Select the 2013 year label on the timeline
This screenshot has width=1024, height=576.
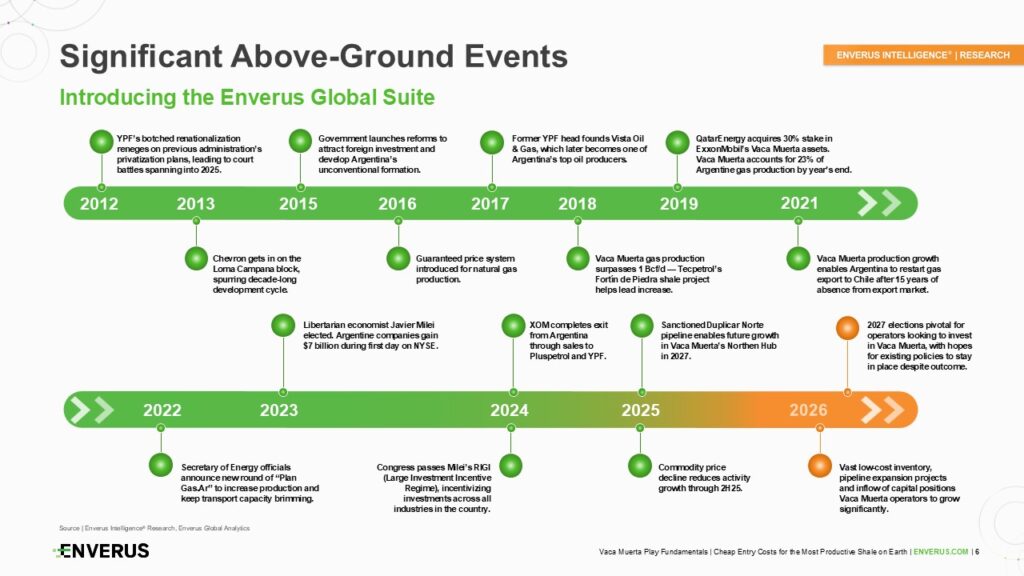[x=195, y=204]
